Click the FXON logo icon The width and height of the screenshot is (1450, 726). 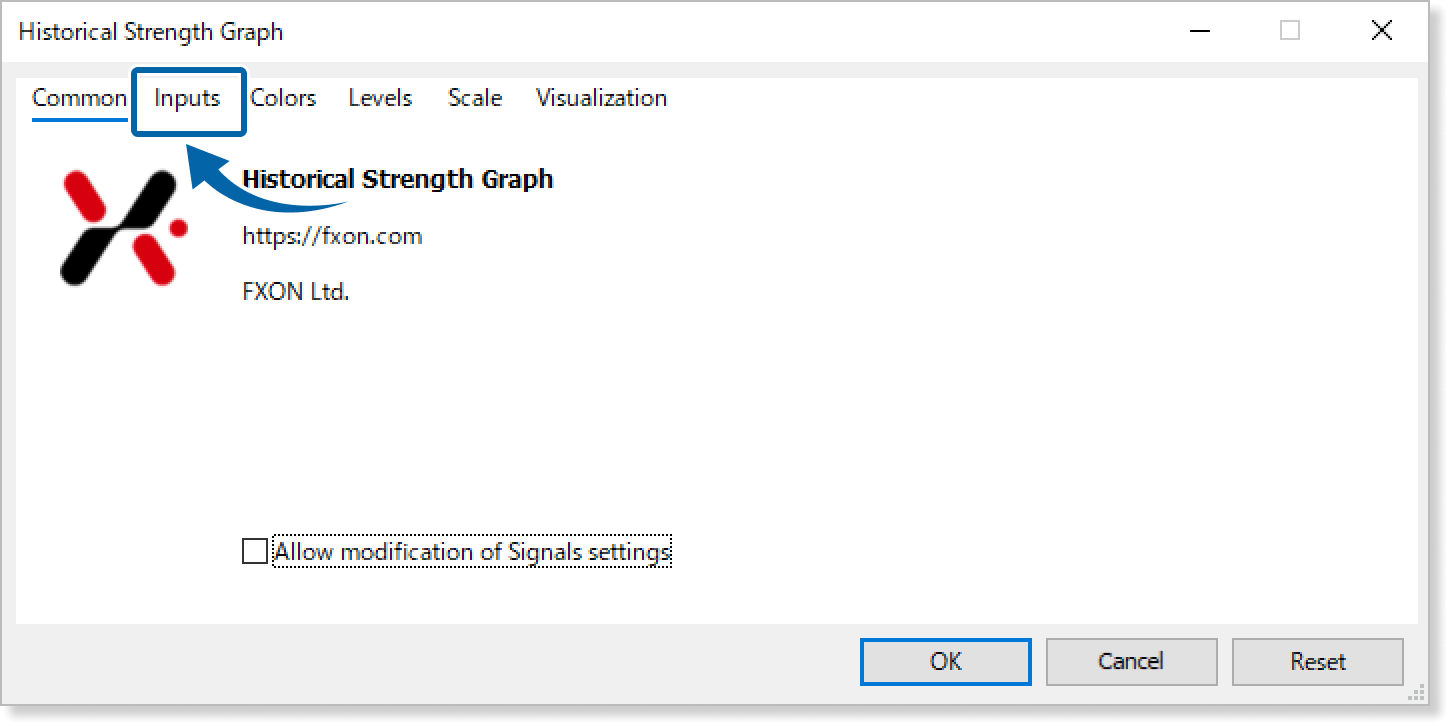pyautogui.click(x=120, y=228)
